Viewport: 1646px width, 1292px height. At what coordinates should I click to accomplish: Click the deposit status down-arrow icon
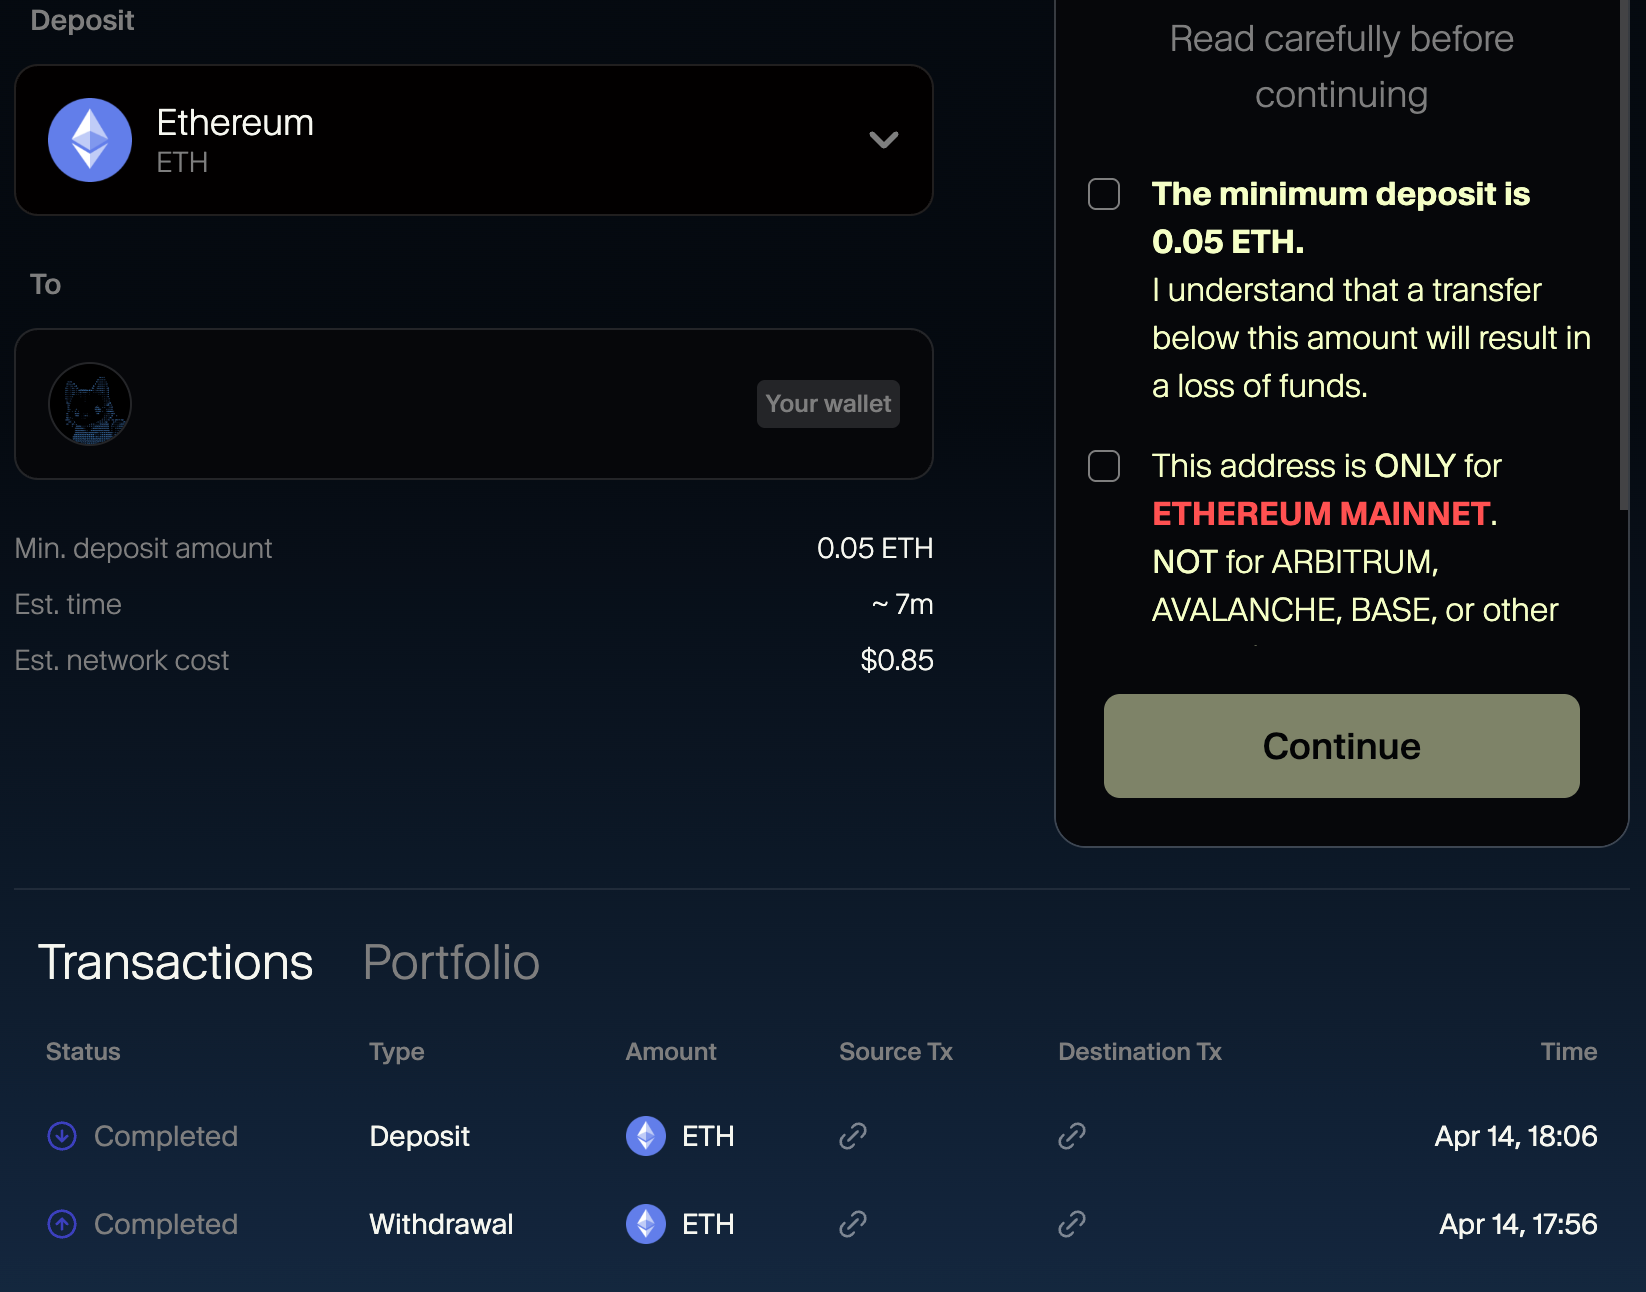[x=62, y=1136]
